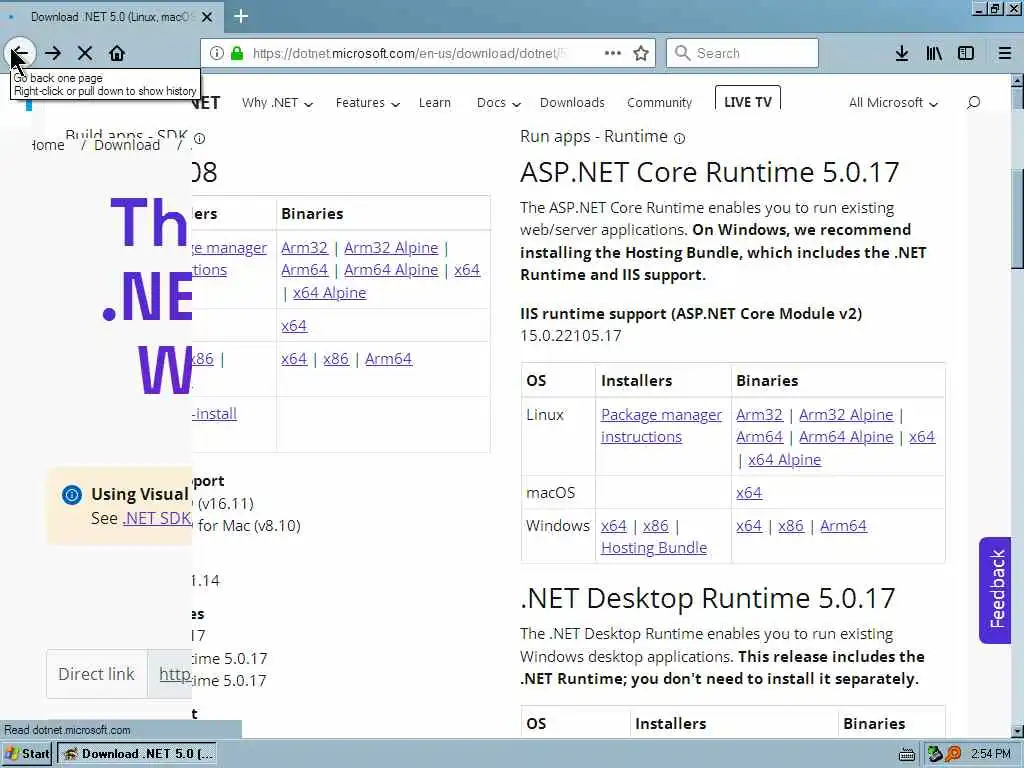Image resolution: width=1024 pixels, height=768 pixels.
Task: Click the green shield tray icon
Action: coord(935,754)
